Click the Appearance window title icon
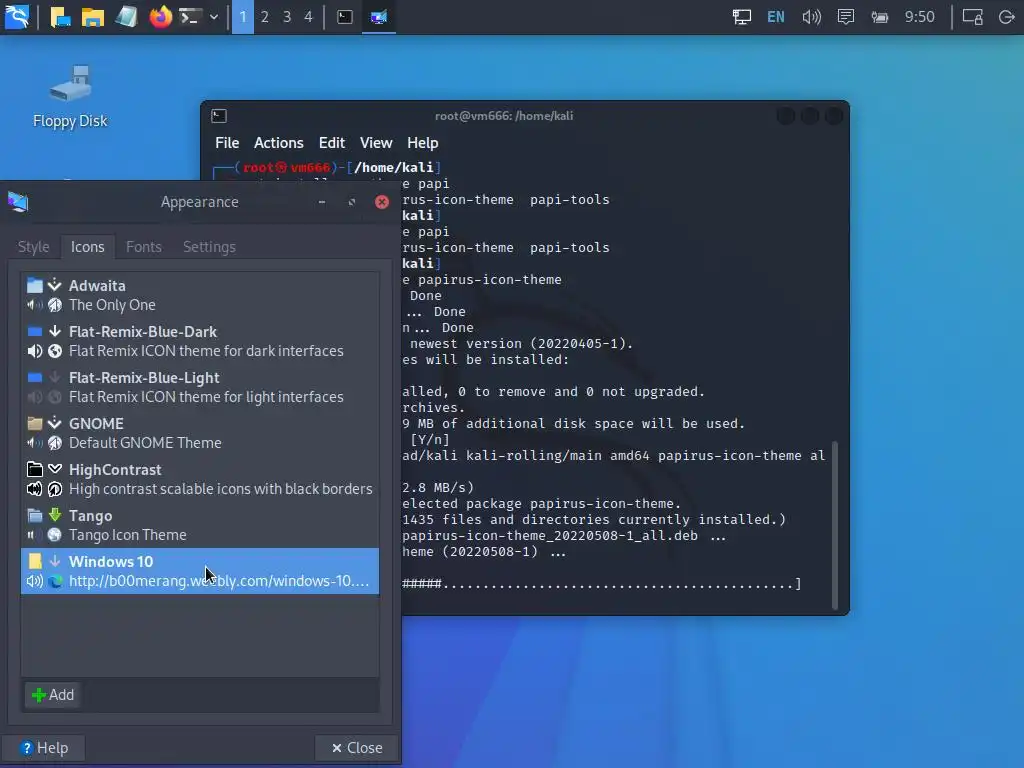This screenshot has width=1024, height=768. click(18, 202)
